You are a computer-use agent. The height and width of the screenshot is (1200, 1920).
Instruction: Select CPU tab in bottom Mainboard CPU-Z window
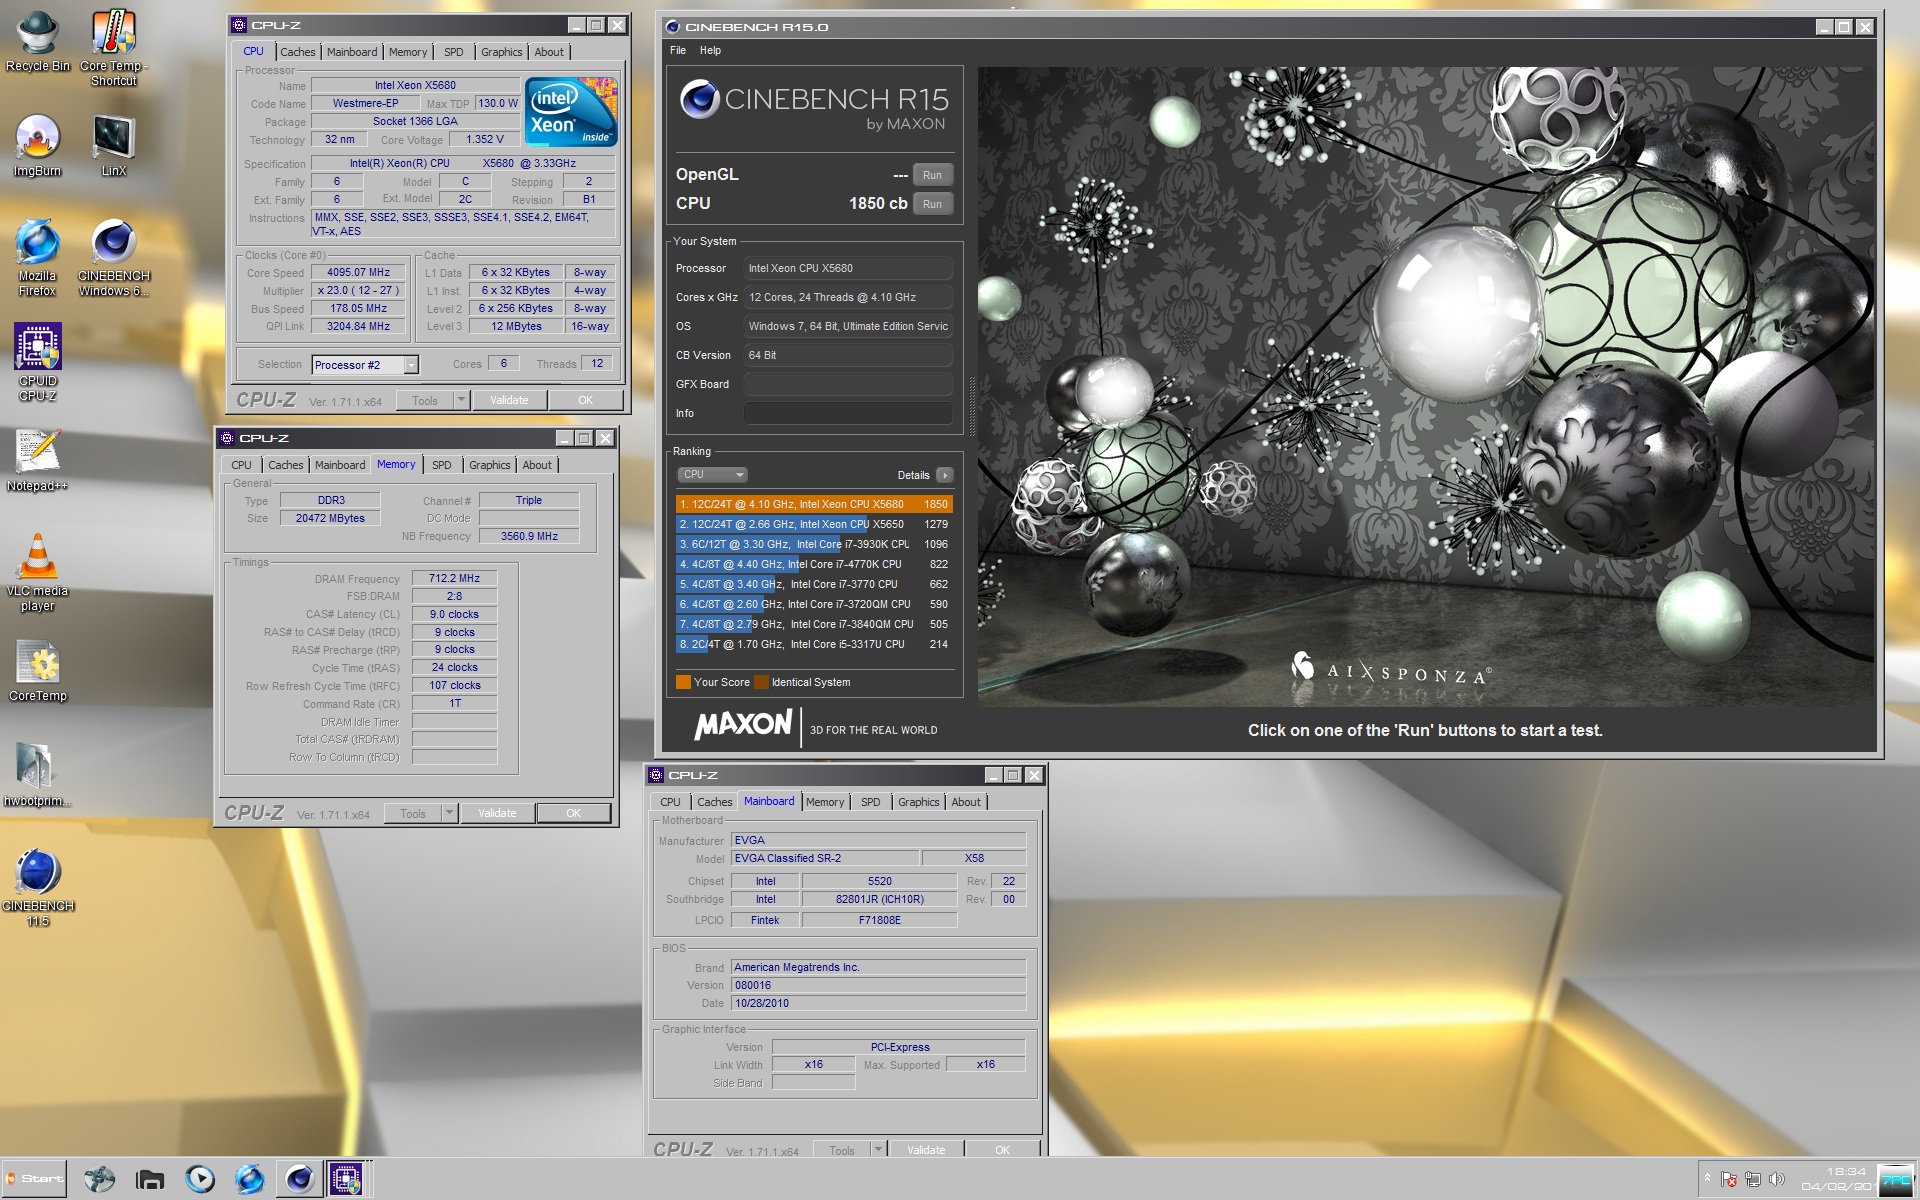tap(670, 802)
